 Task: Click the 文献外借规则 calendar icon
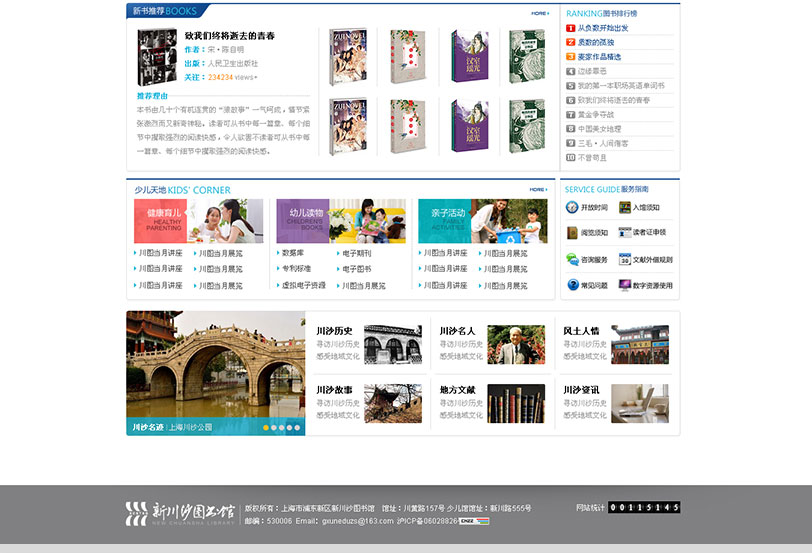(625, 259)
